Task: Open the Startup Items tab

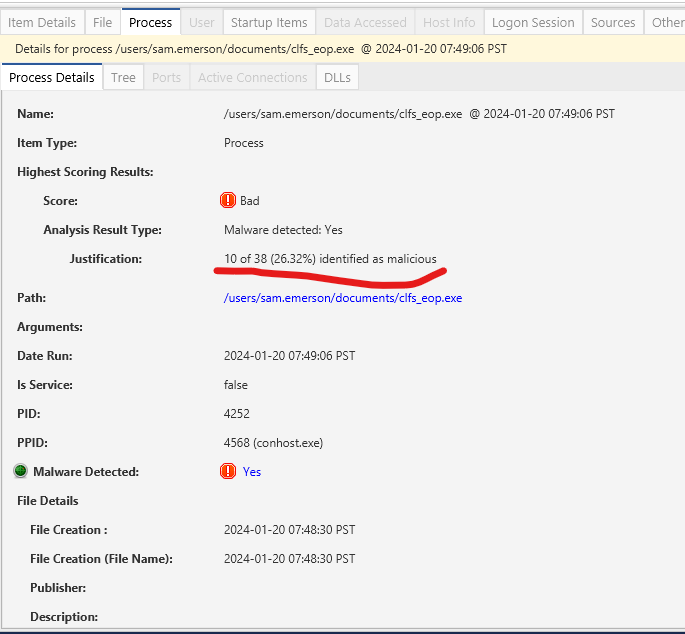Action: [269, 22]
